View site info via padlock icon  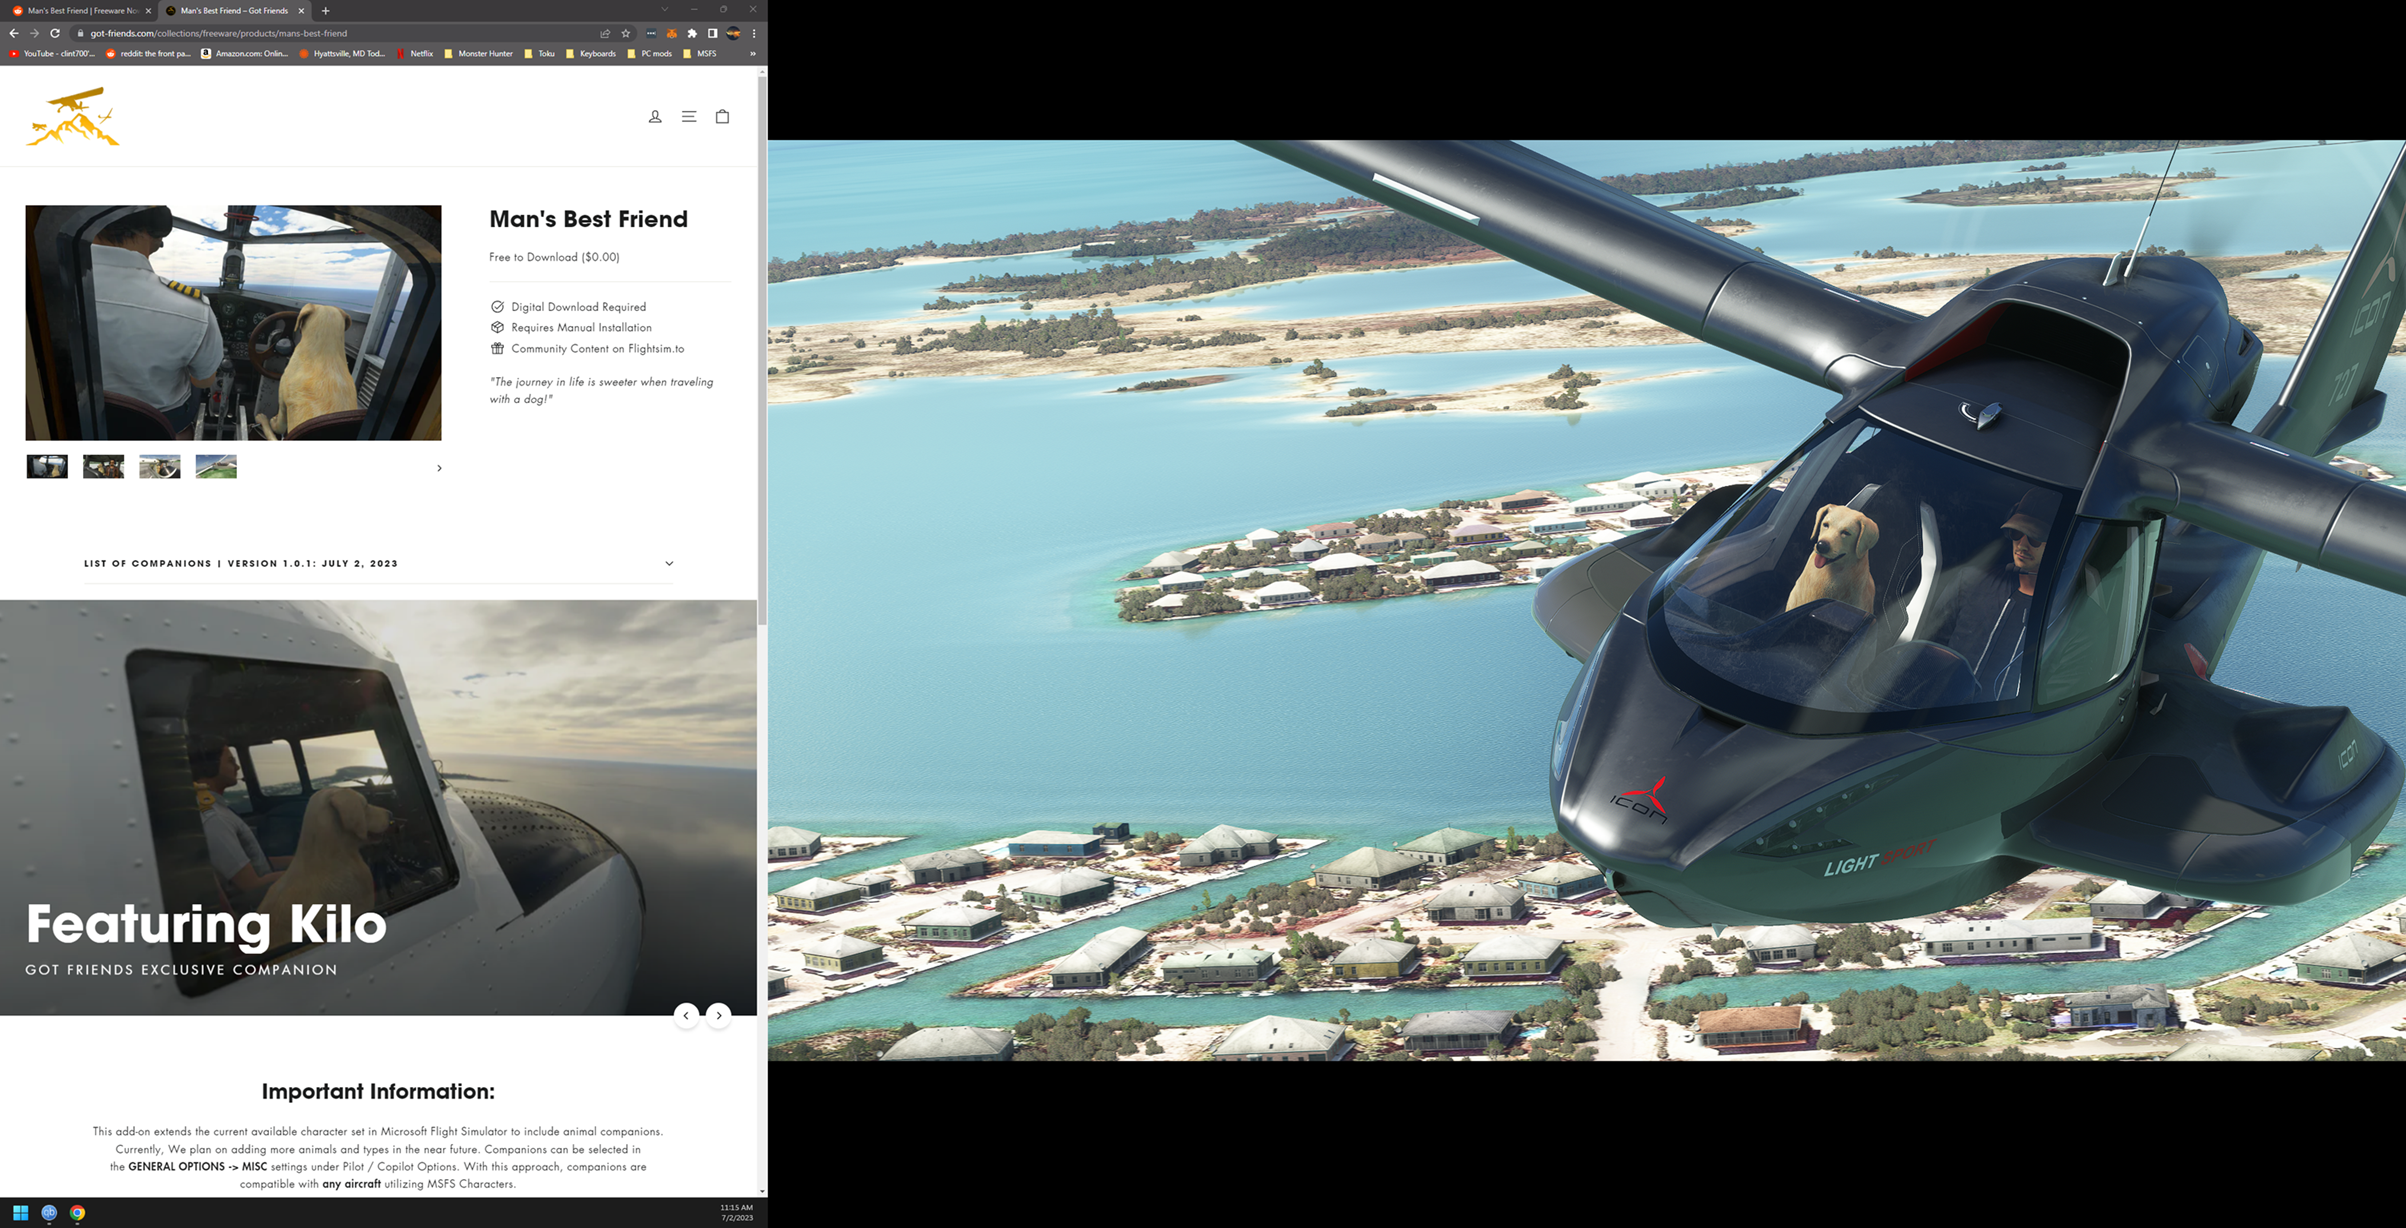[81, 33]
